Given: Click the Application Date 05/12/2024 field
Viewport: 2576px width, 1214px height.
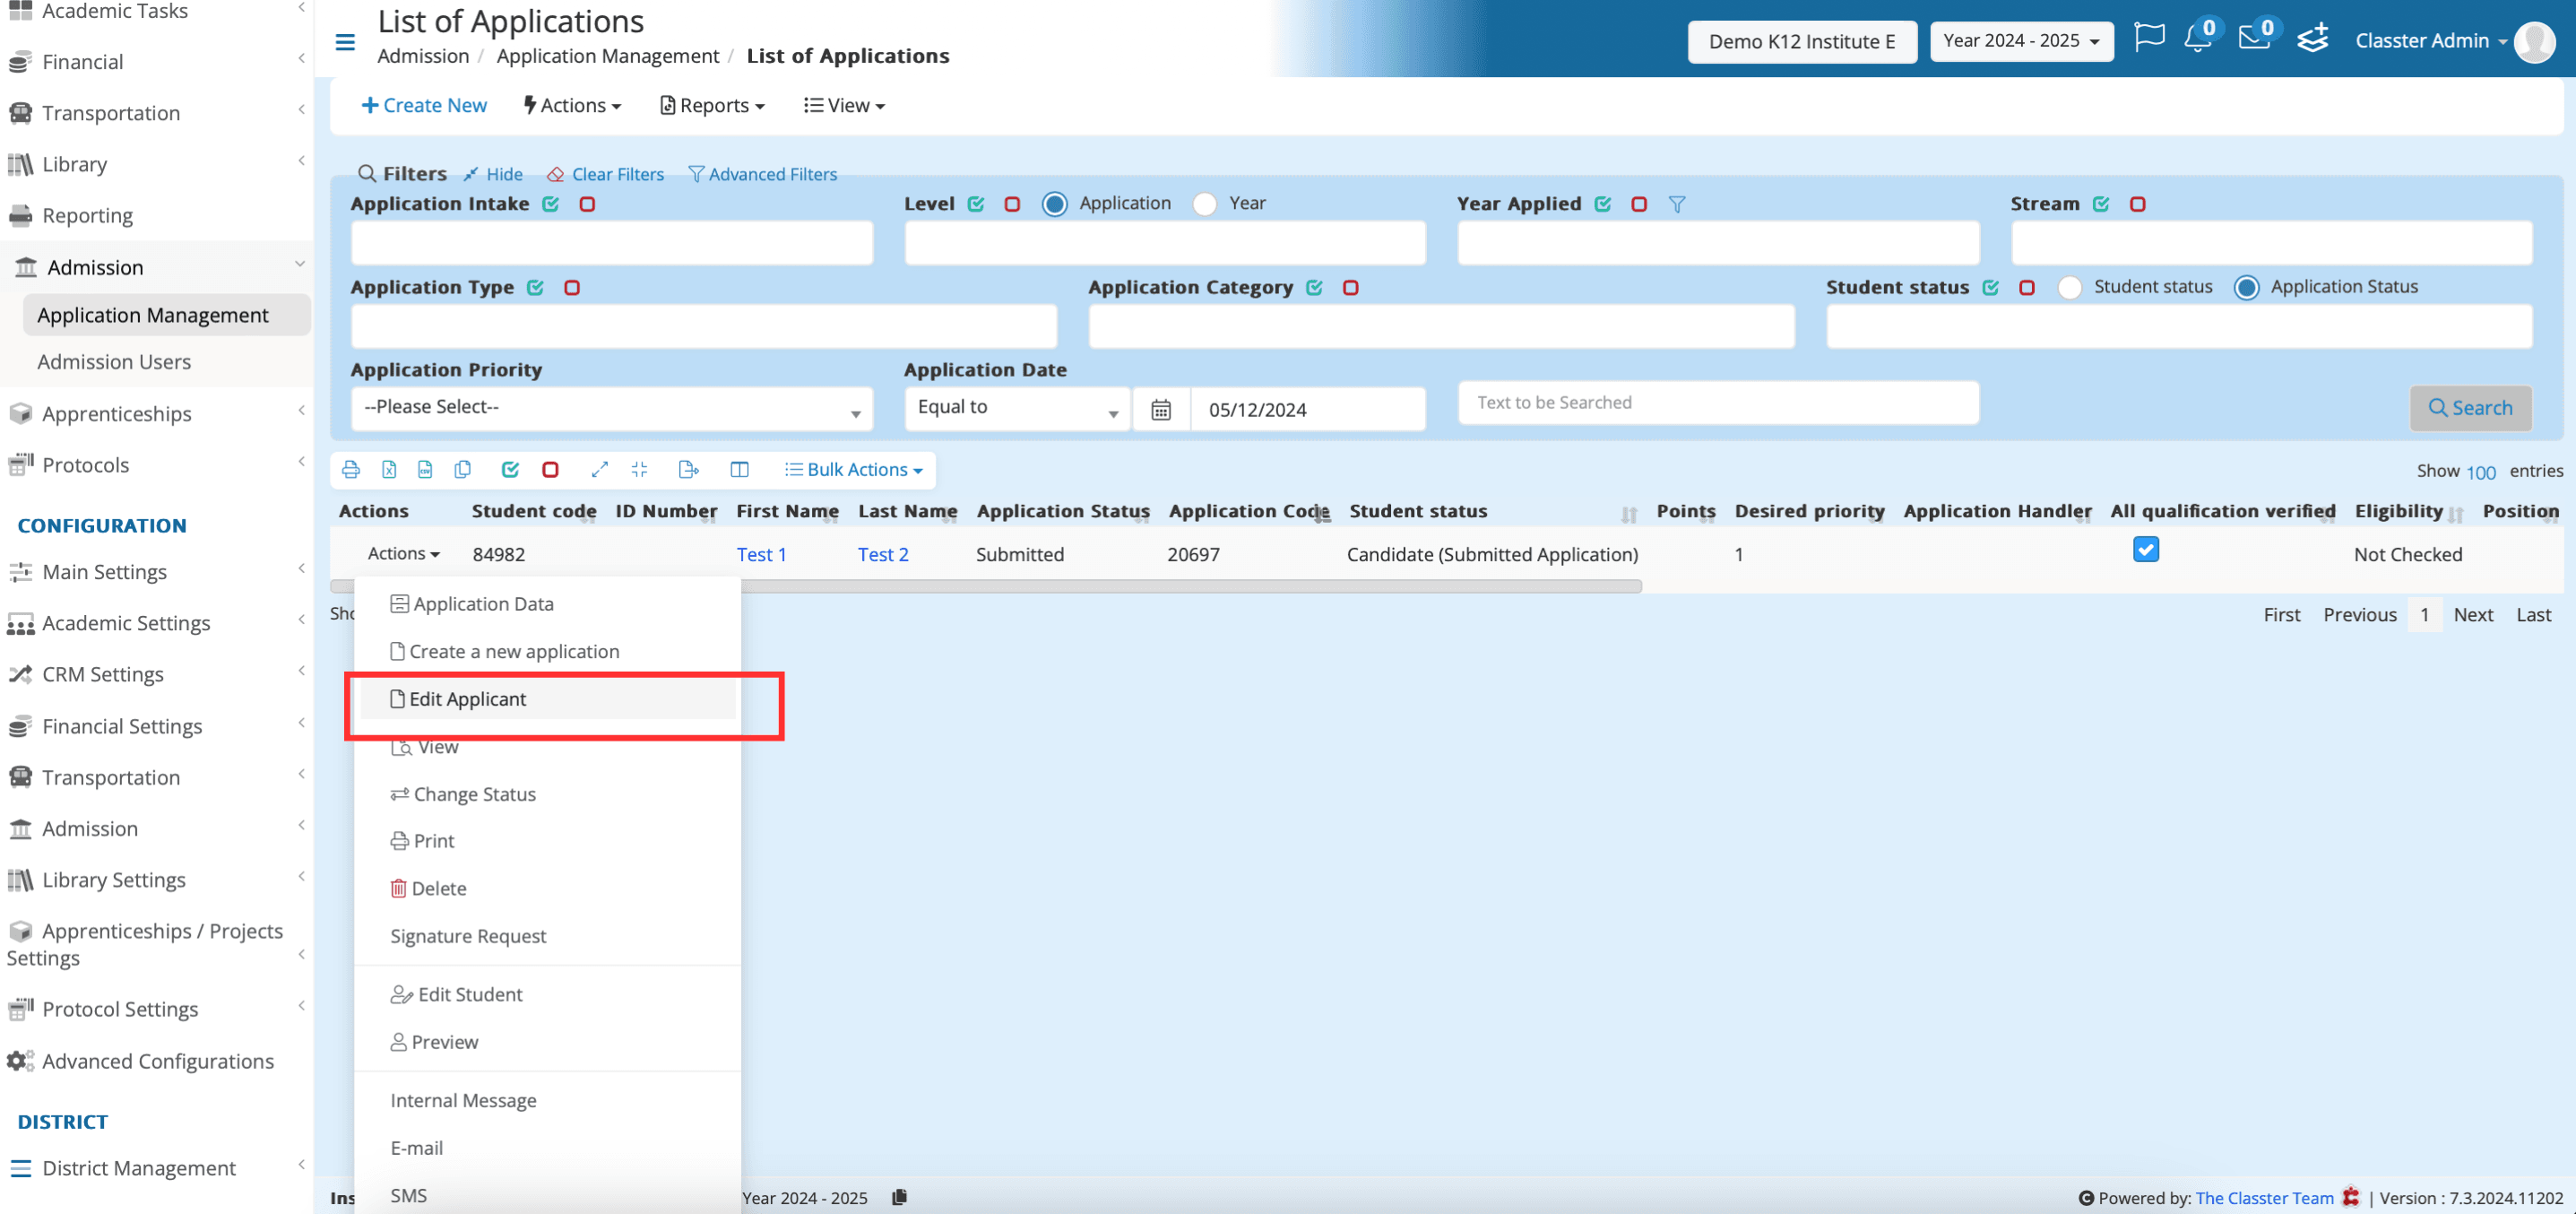Looking at the screenshot, I should [x=1307, y=409].
